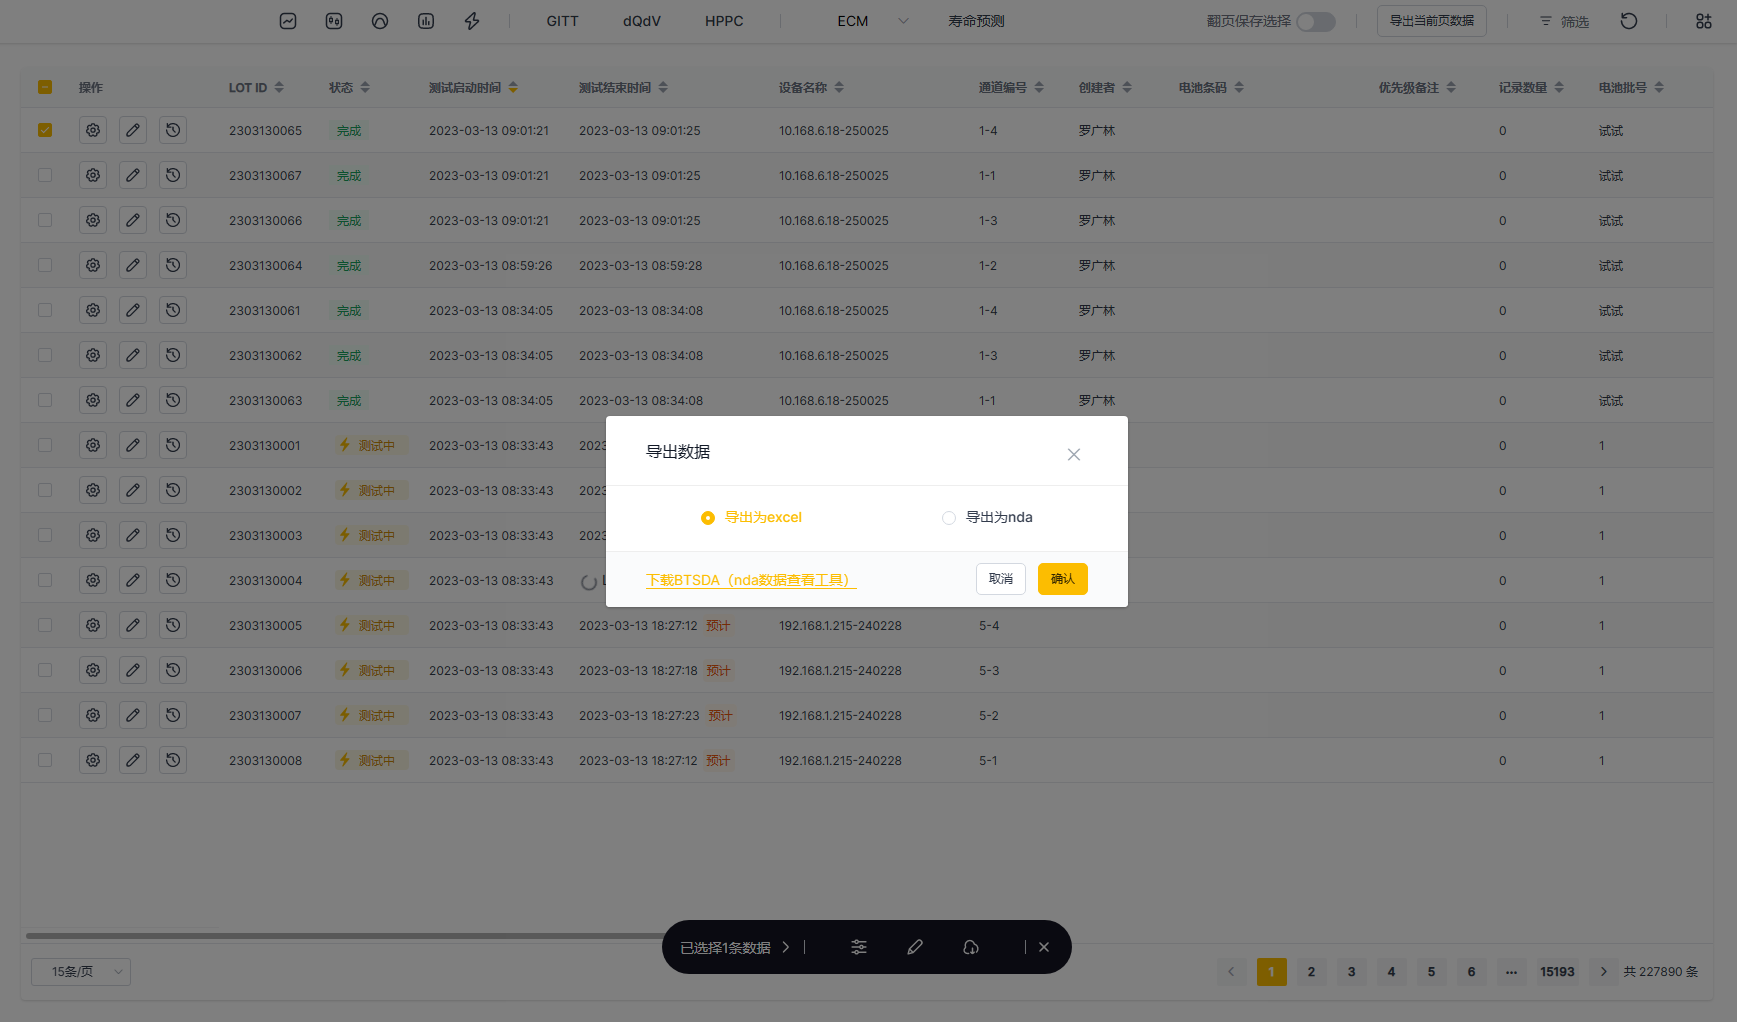Edit row 2303130061 with pencil icon

[x=133, y=310]
